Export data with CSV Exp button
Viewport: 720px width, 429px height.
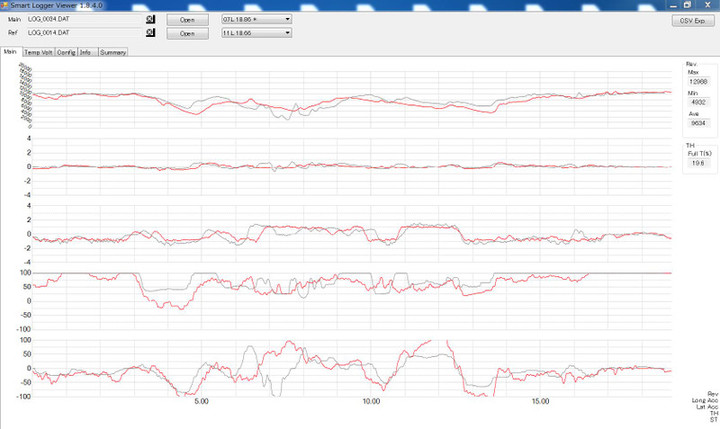[x=693, y=19]
